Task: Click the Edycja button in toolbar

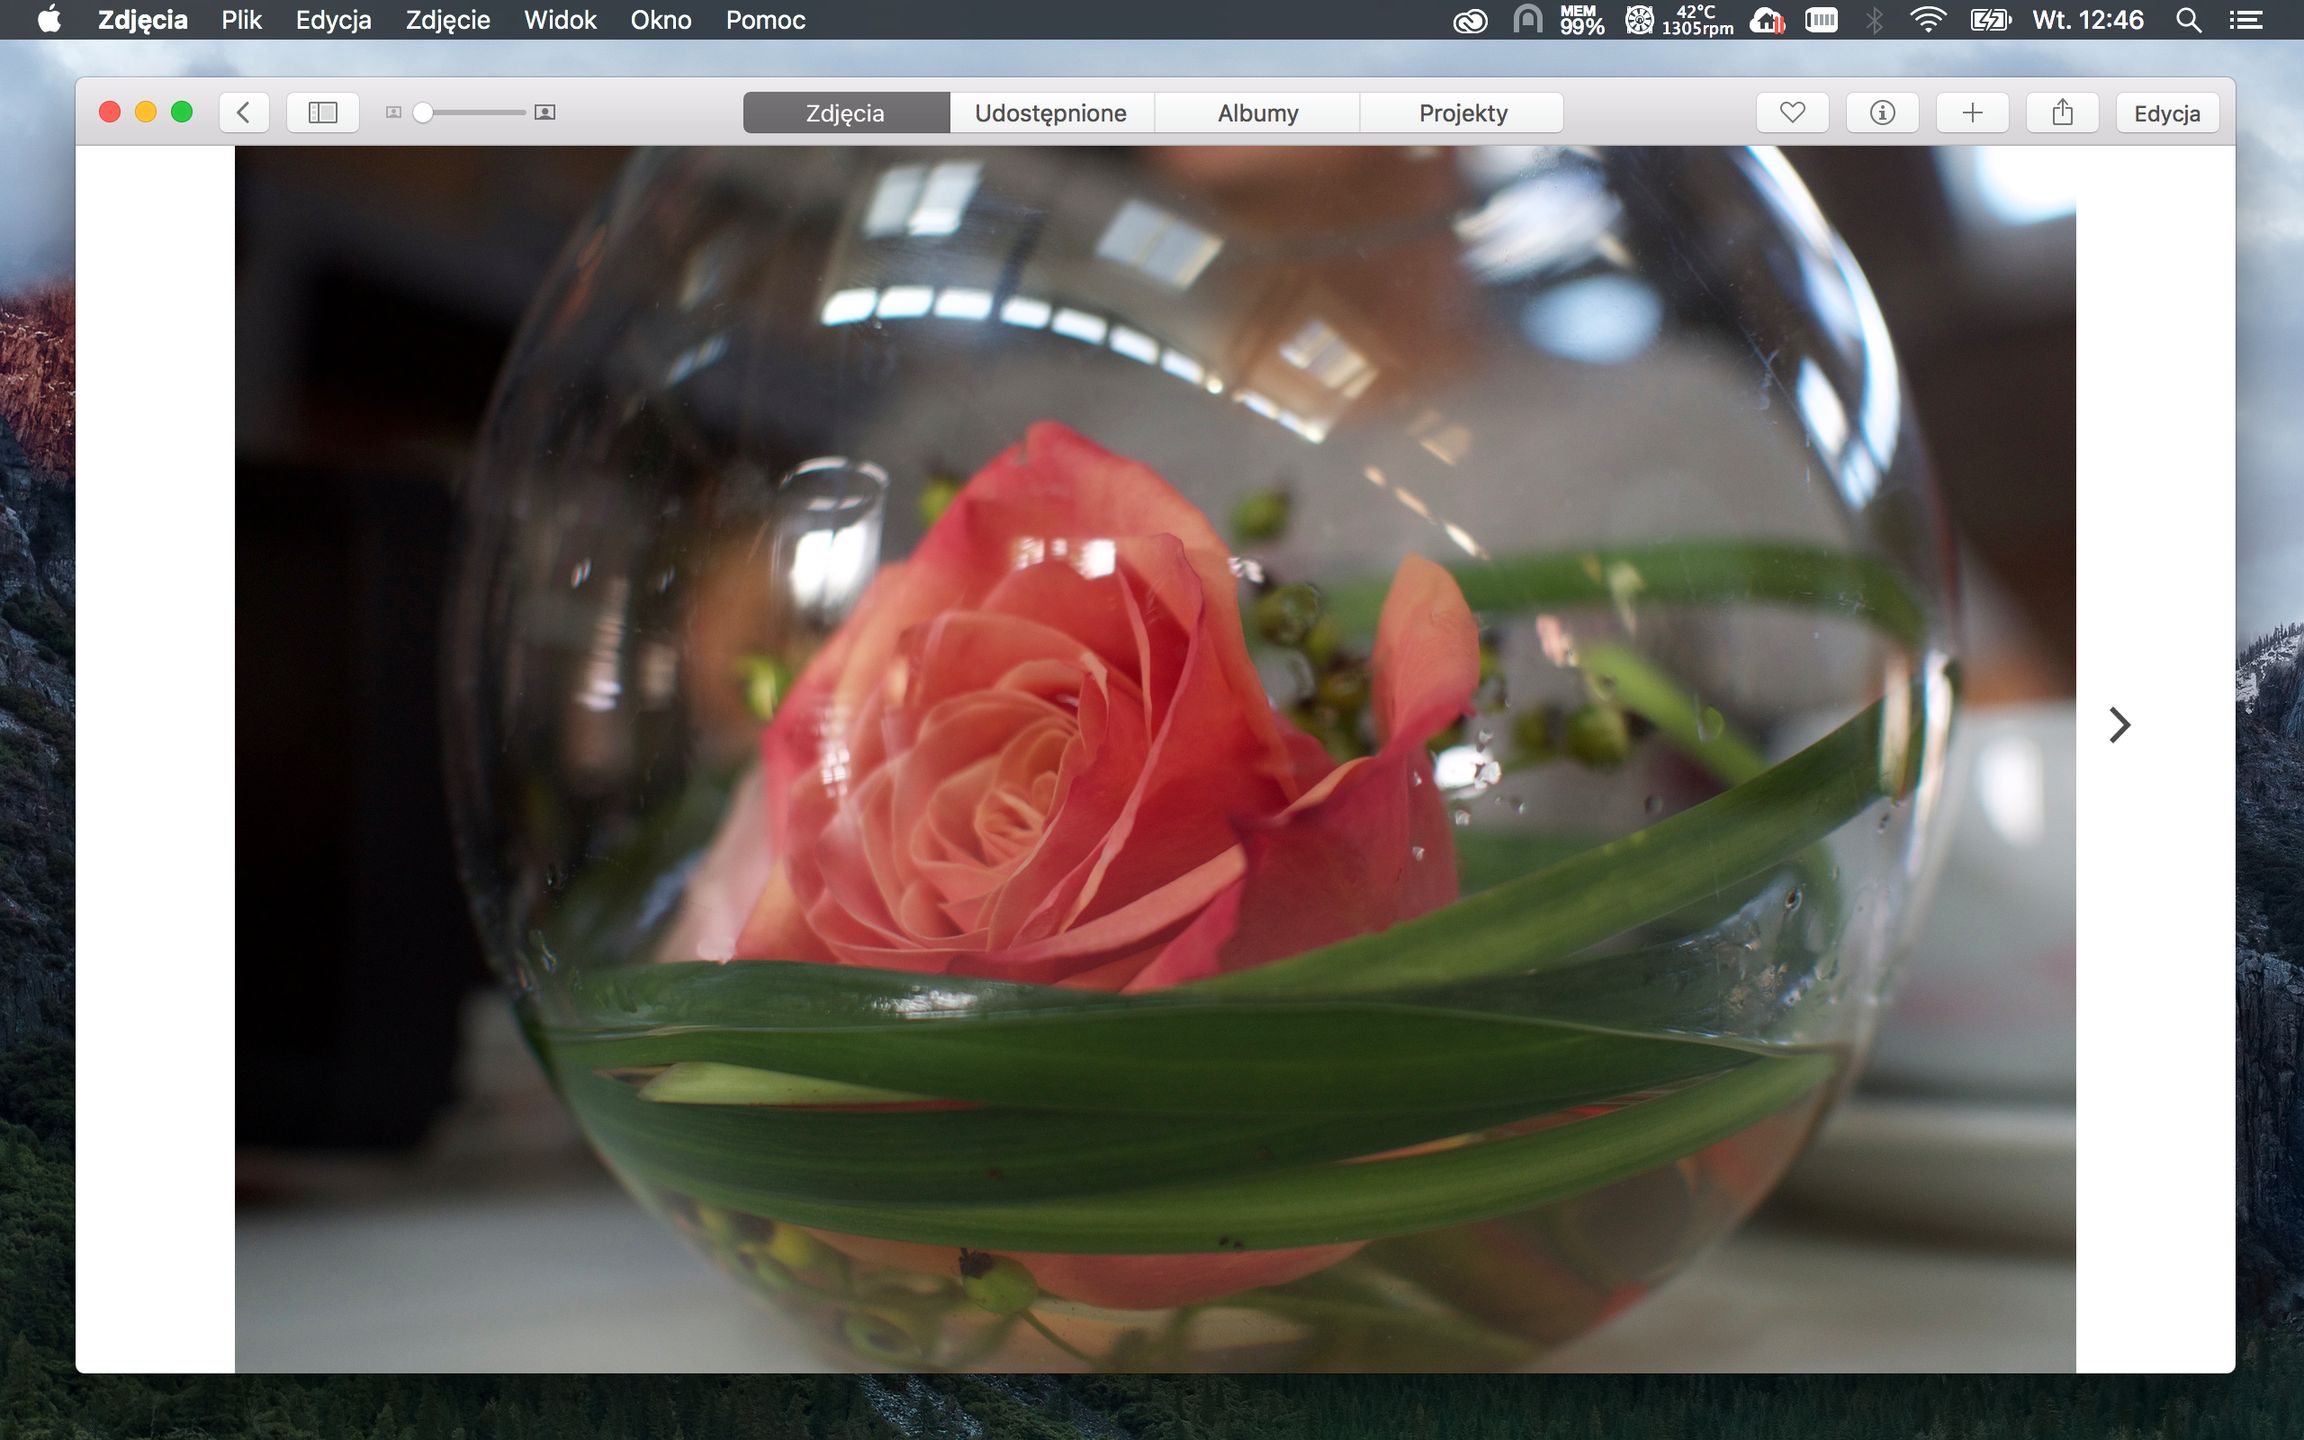Action: [x=2167, y=113]
